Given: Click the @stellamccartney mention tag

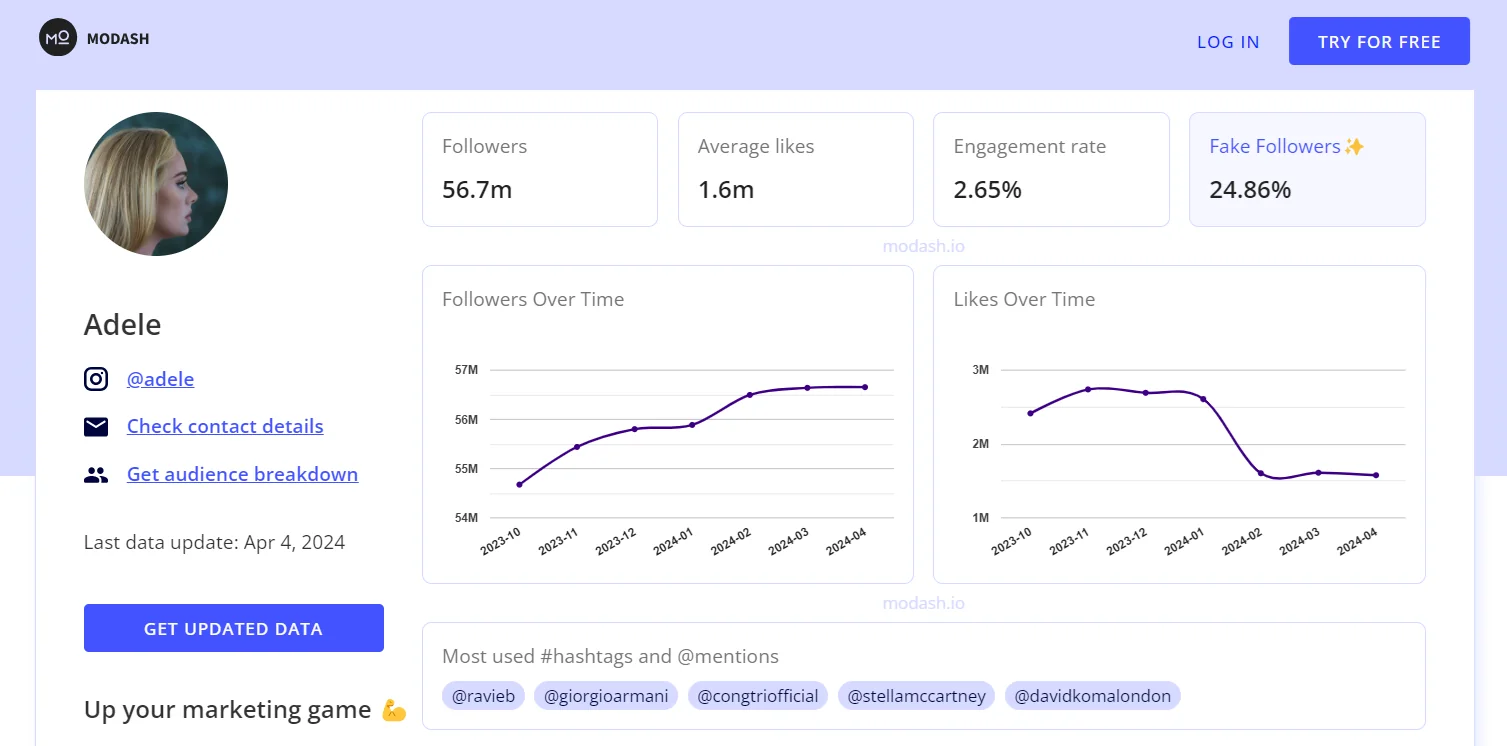Looking at the screenshot, I should [916, 696].
